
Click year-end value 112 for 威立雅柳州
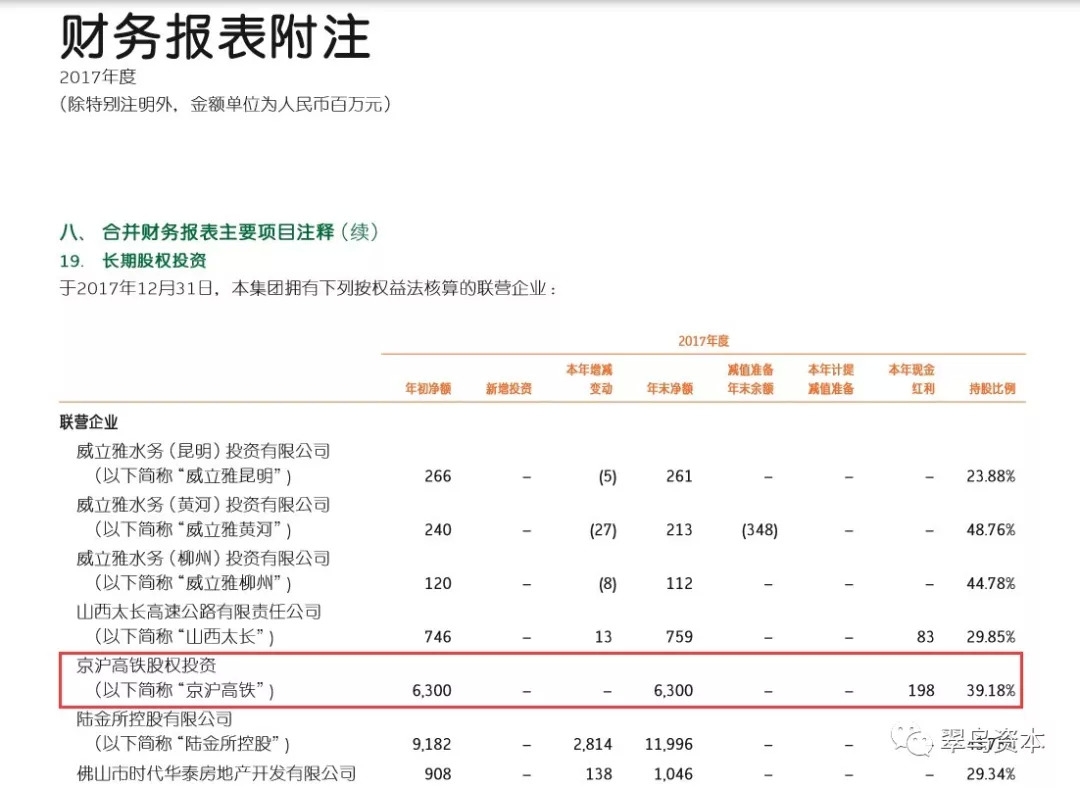tap(678, 583)
